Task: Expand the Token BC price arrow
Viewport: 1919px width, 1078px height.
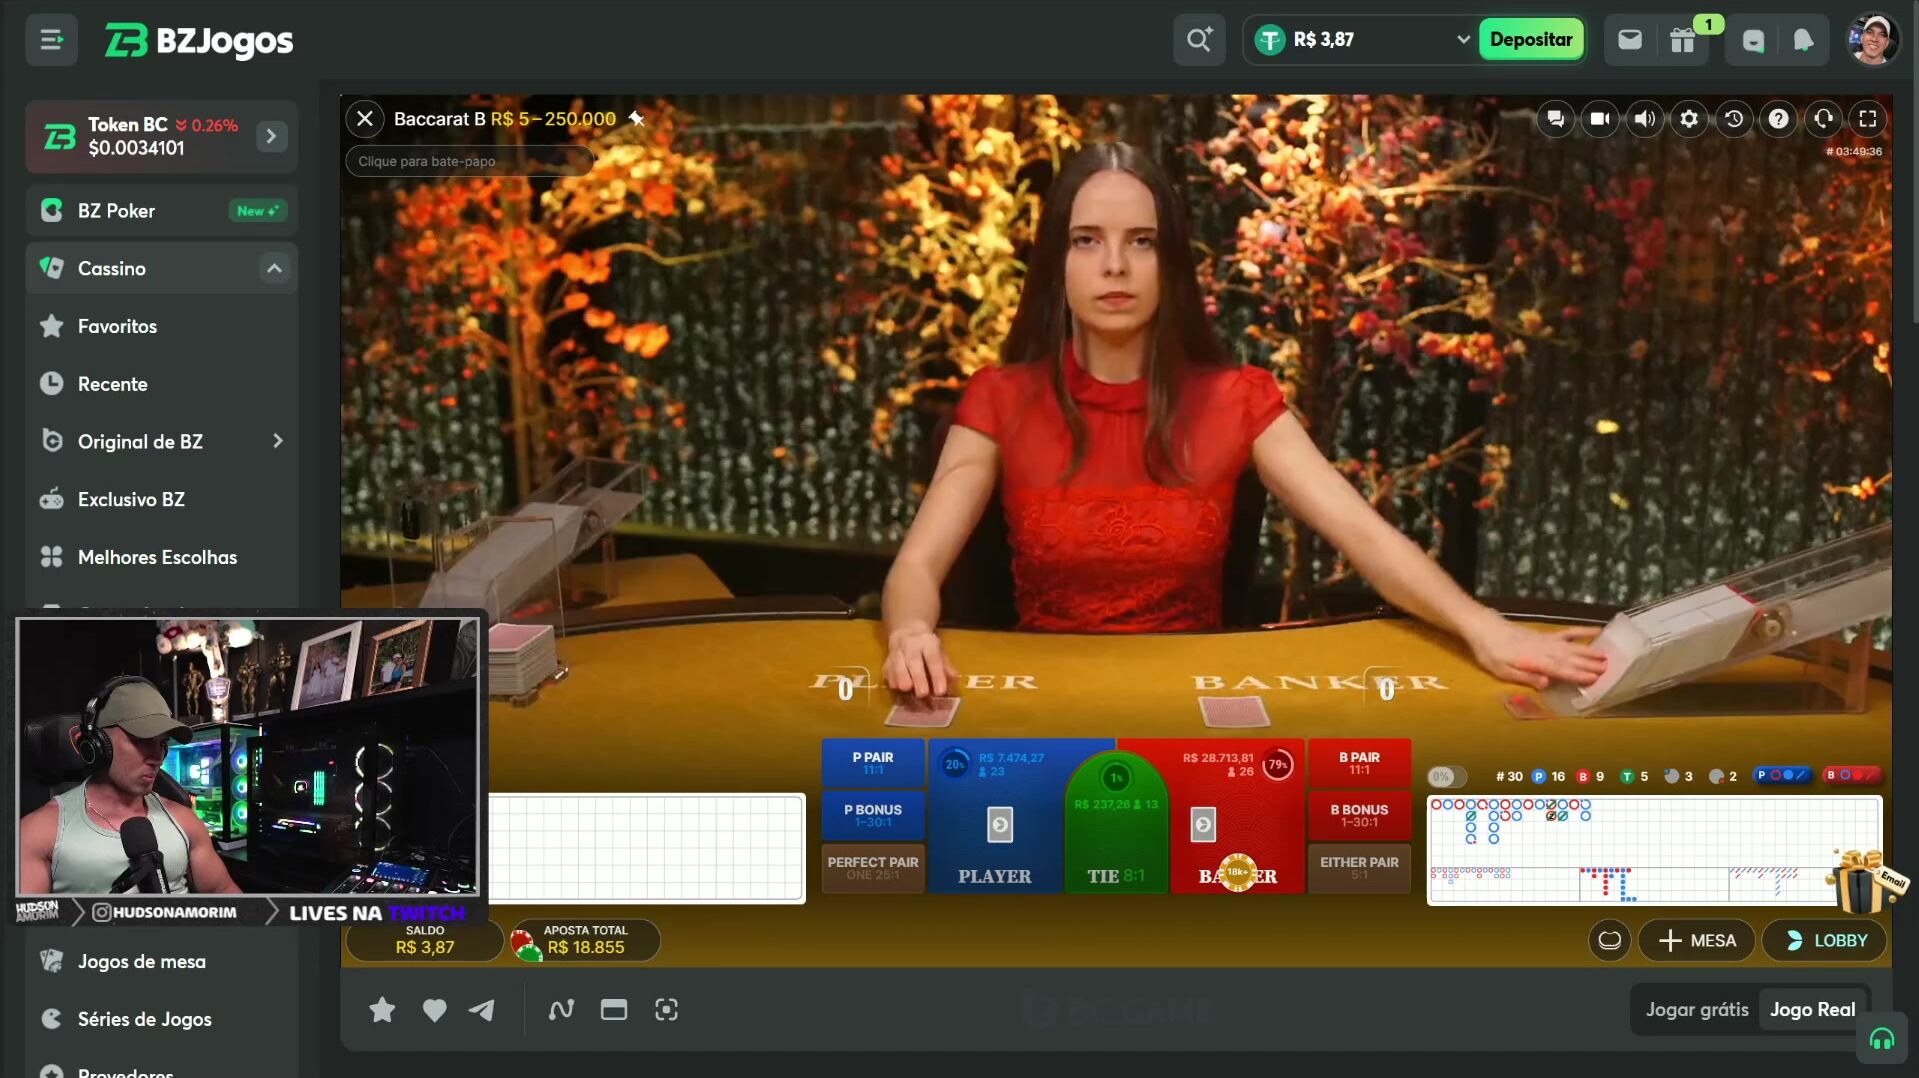Action: [x=271, y=136]
